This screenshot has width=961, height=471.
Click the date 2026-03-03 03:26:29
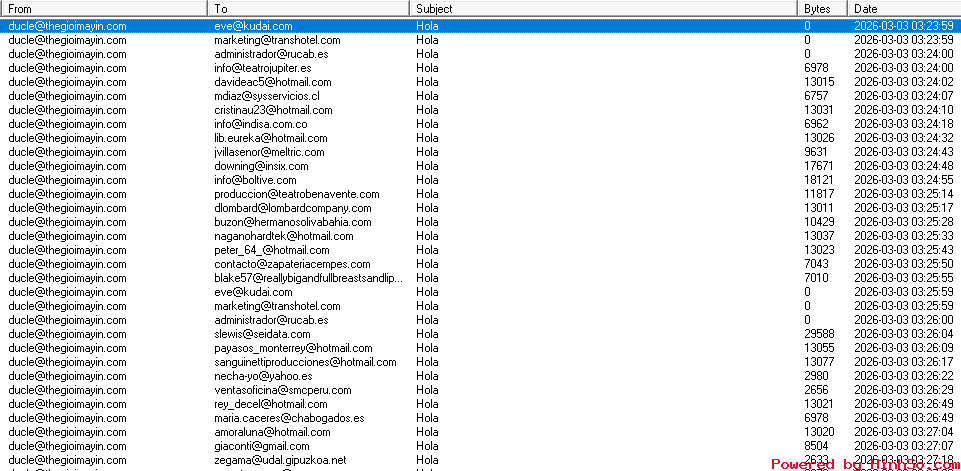903,391
